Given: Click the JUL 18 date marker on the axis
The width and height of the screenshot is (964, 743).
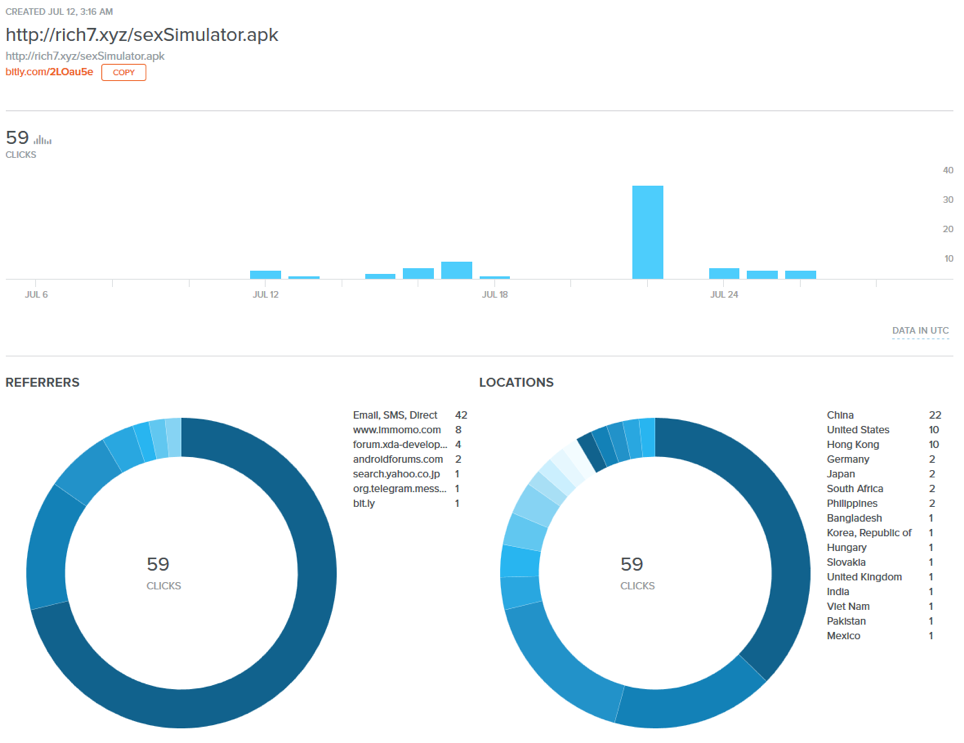Looking at the screenshot, I should pos(495,295).
